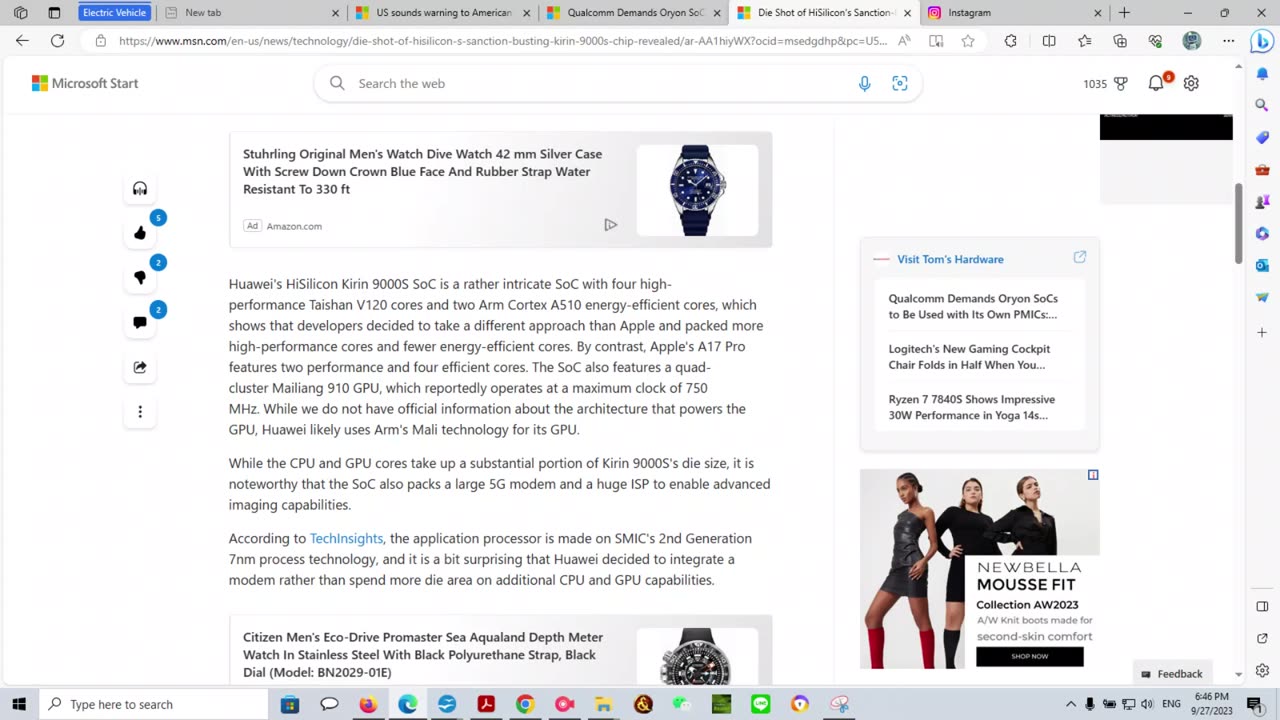Click the sidebar search magnifier icon
Viewport: 1280px width, 720px height.
(1262, 104)
